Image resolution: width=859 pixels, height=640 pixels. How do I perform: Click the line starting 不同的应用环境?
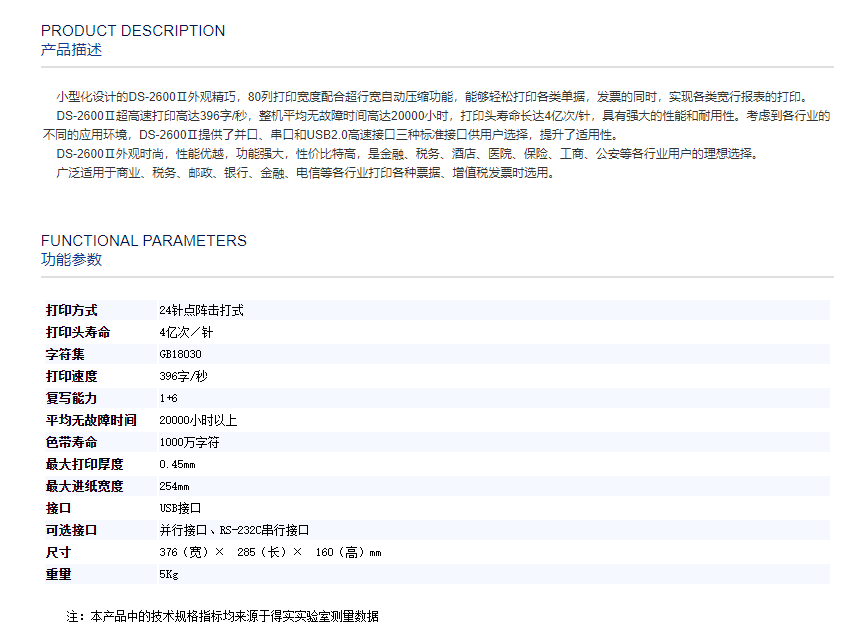pos(331,135)
